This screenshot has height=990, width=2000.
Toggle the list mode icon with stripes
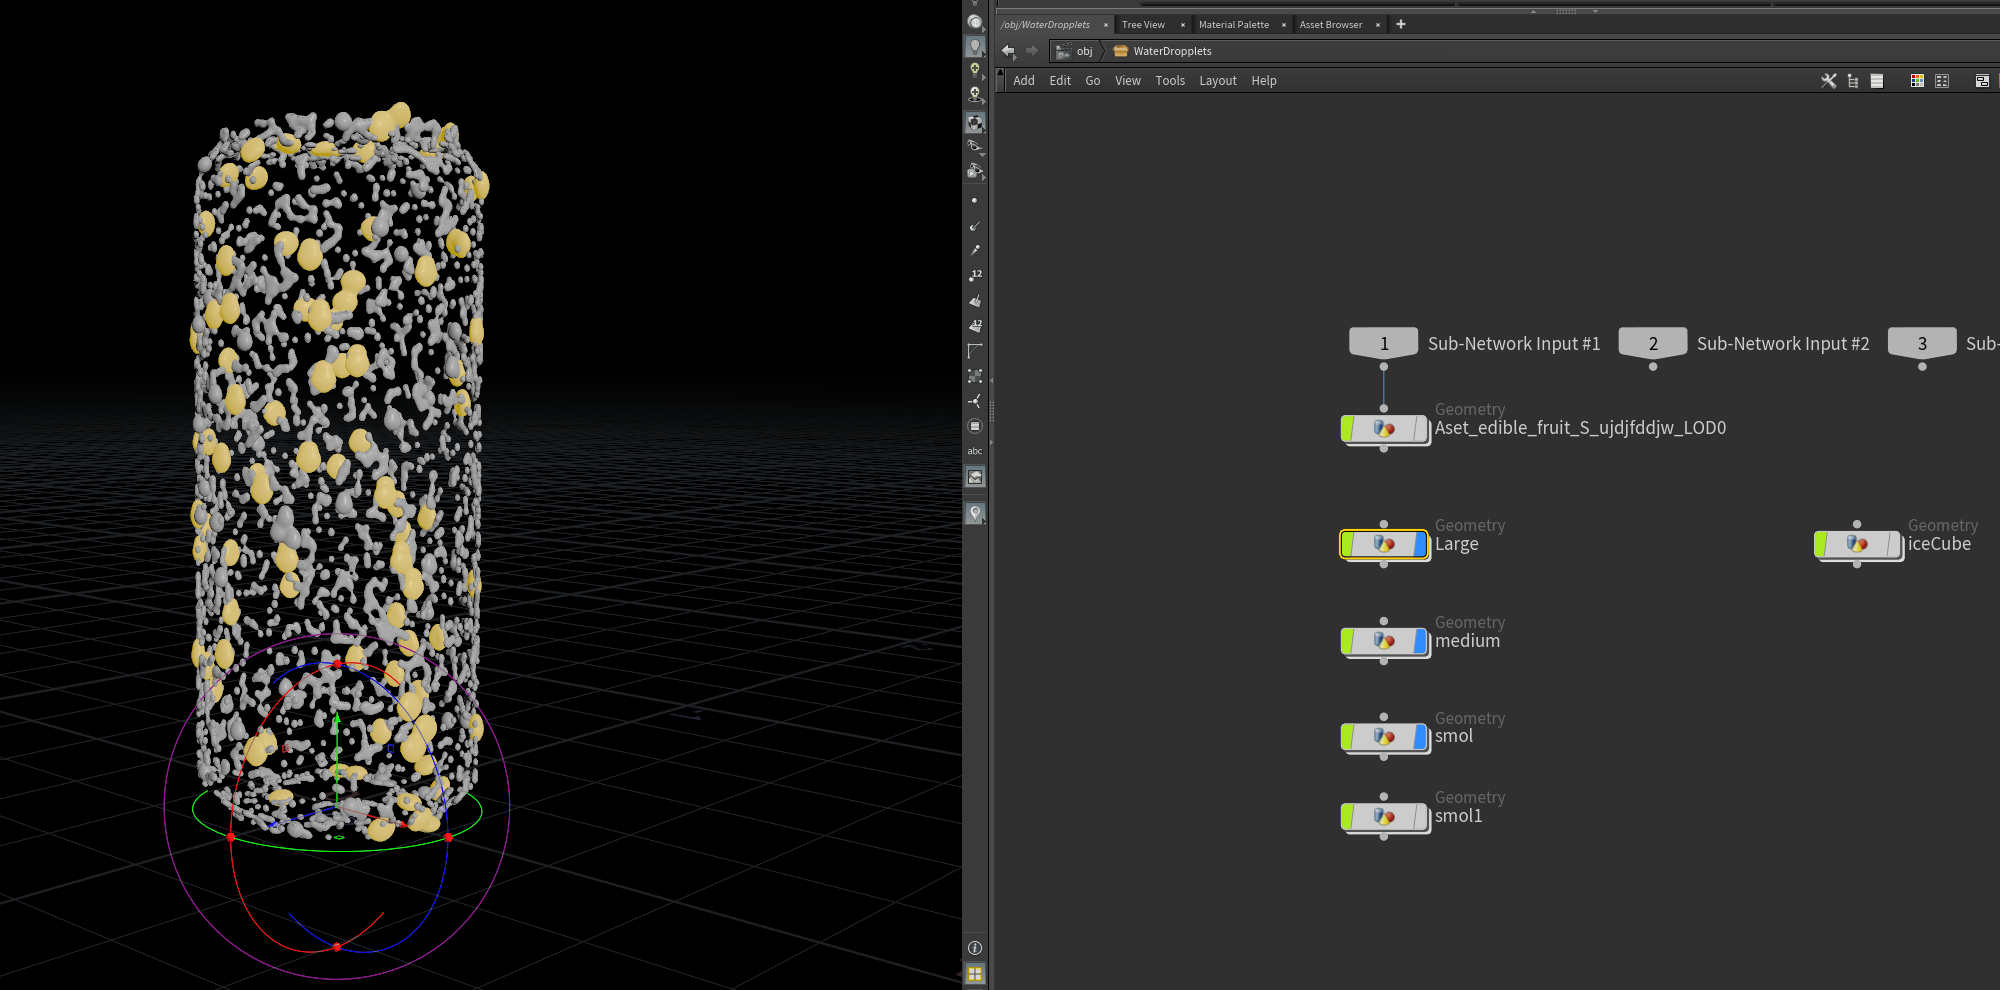point(1877,81)
